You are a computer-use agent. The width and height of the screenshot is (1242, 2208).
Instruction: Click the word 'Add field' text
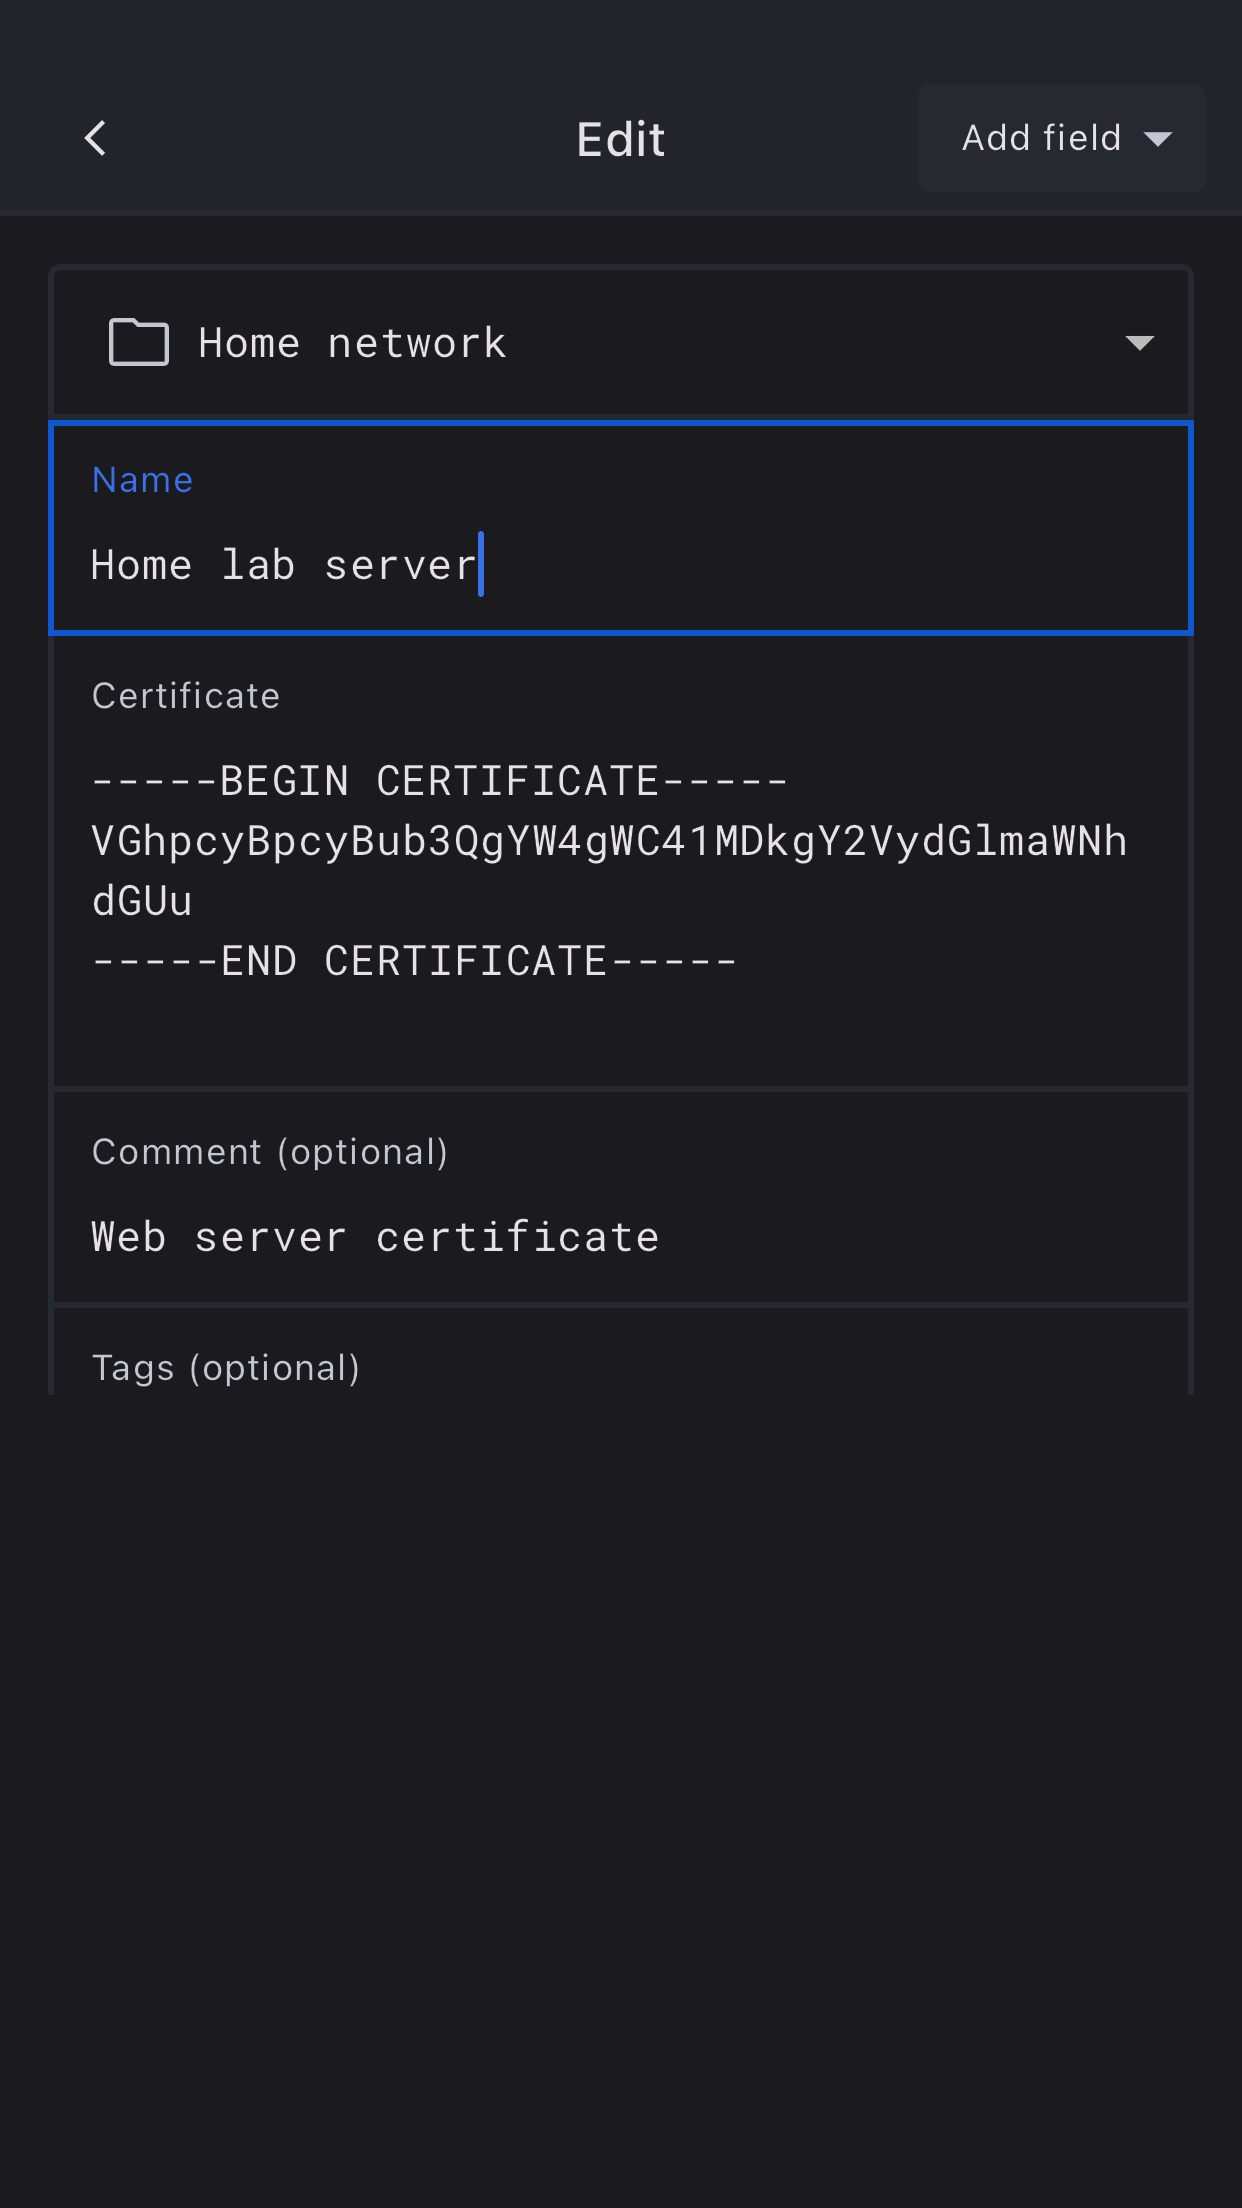(x=1041, y=138)
